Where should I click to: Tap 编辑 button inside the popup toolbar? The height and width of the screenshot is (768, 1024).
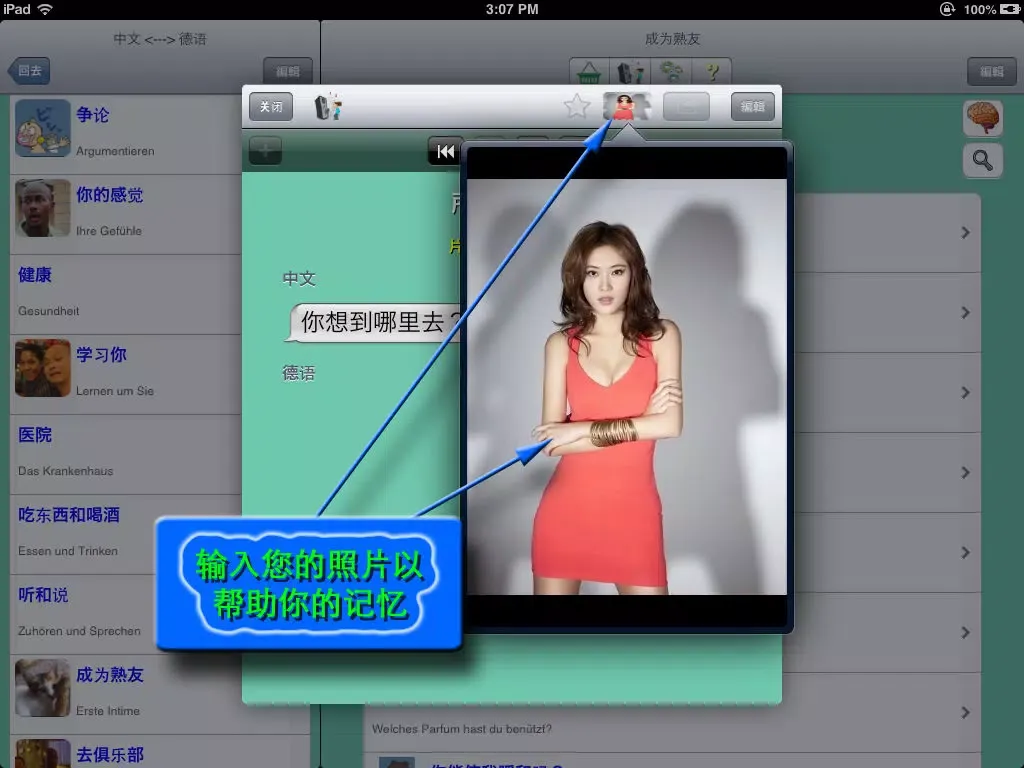click(752, 106)
